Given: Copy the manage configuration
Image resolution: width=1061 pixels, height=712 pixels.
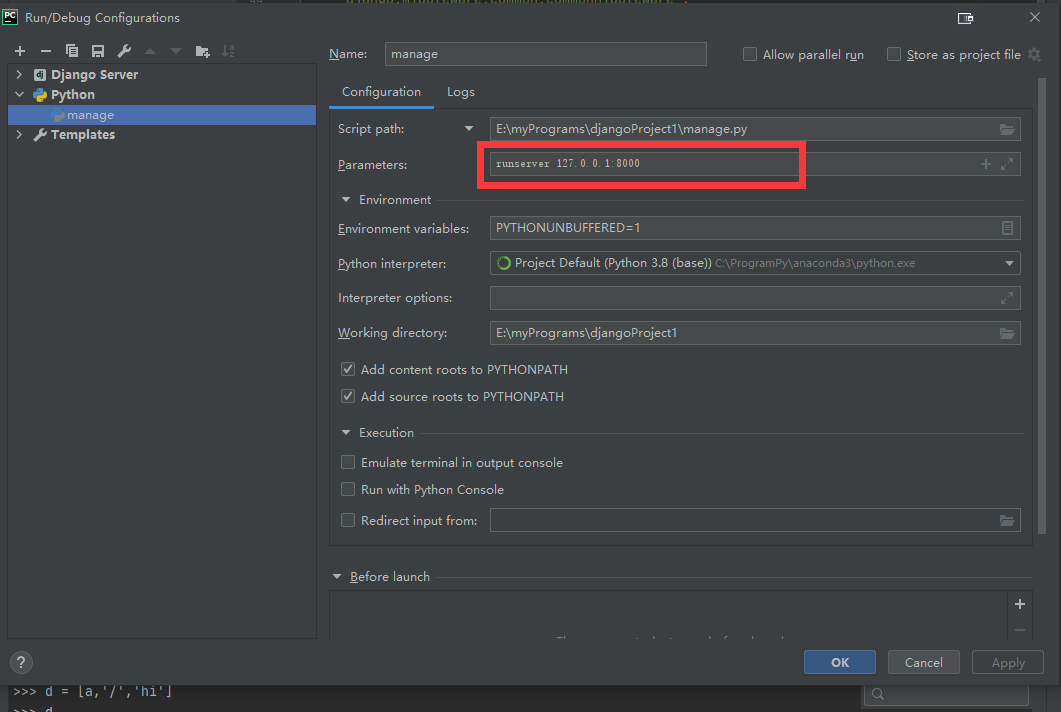Looking at the screenshot, I should coord(71,50).
